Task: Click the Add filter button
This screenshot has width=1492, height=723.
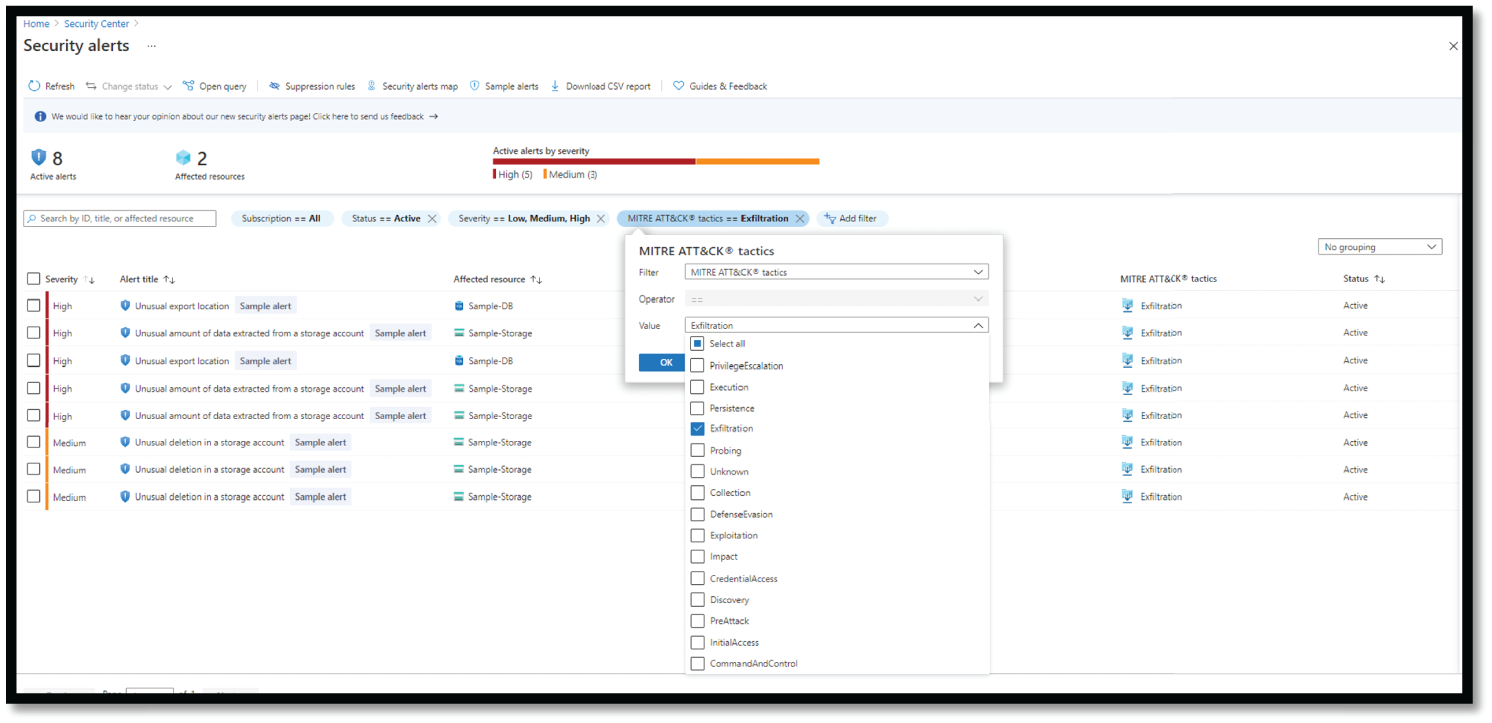Action: [x=851, y=218]
